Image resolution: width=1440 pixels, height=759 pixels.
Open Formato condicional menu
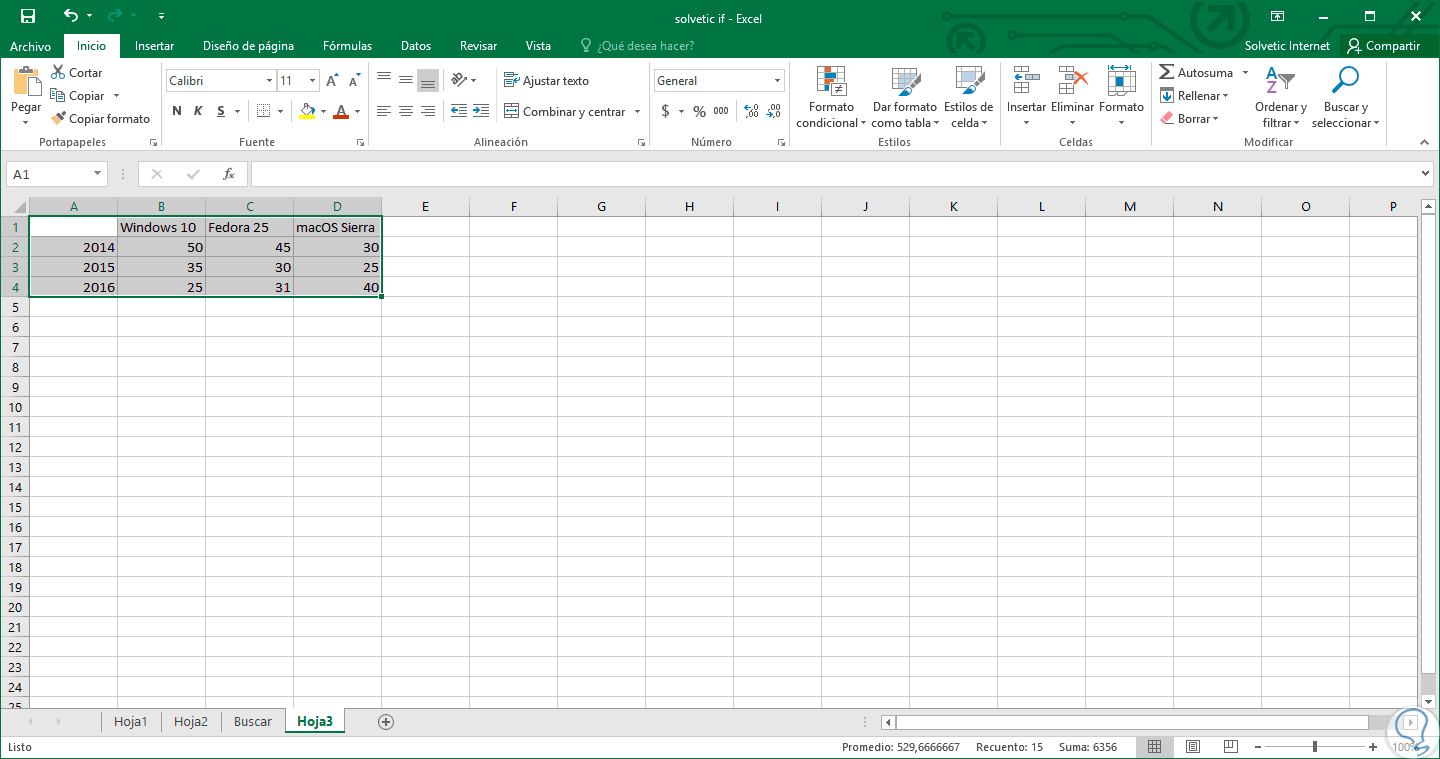coord(831,97)
